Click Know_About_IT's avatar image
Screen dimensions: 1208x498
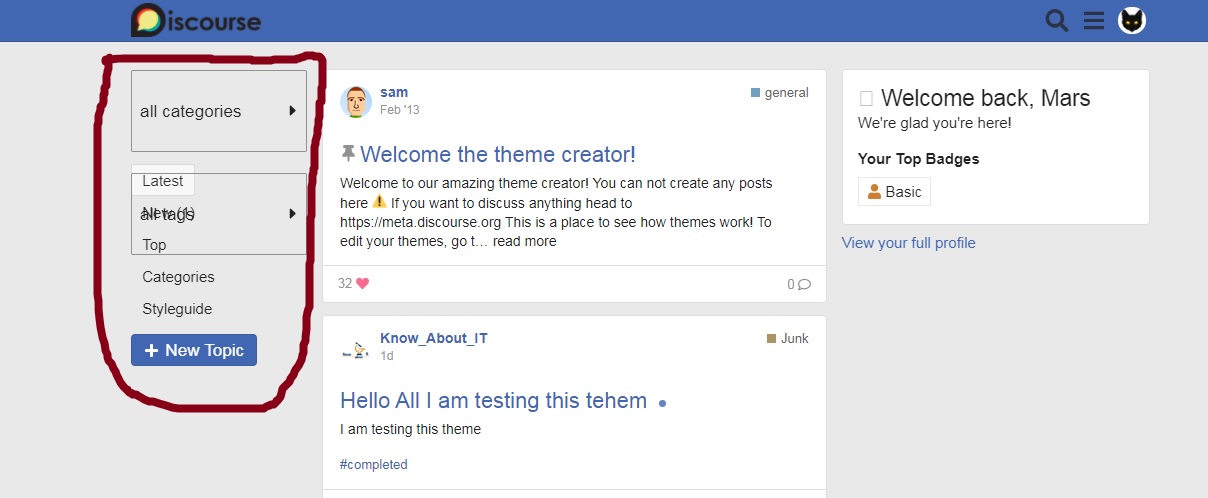(x=356, y=347)
